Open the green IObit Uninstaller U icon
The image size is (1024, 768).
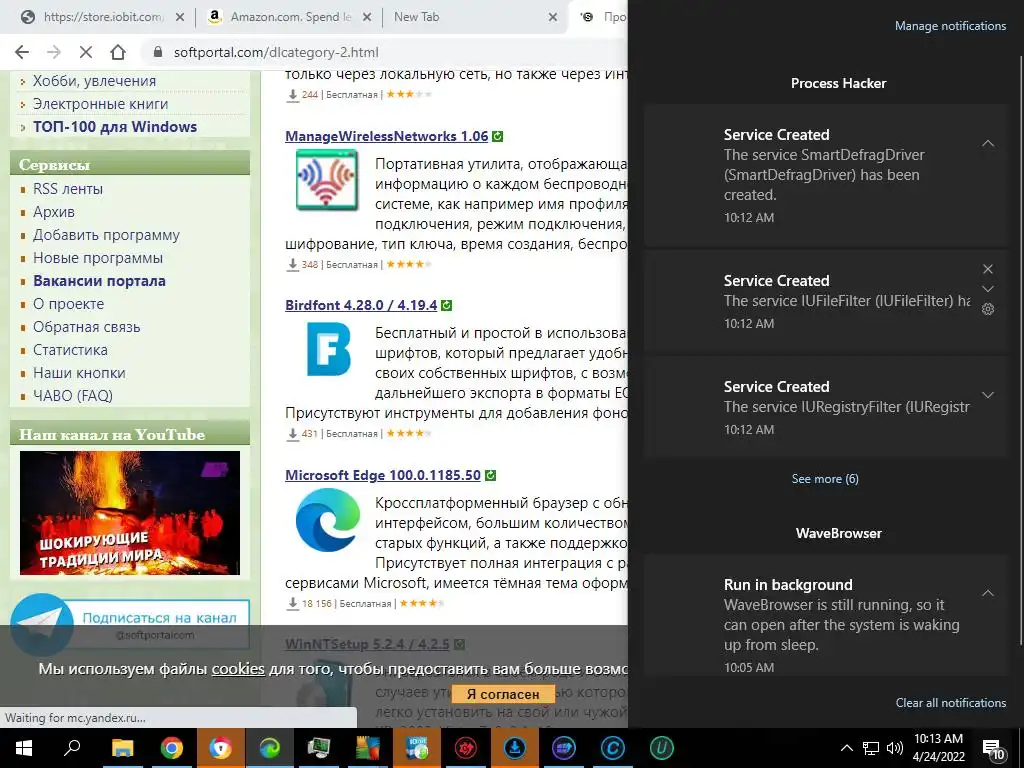(662, 748)
